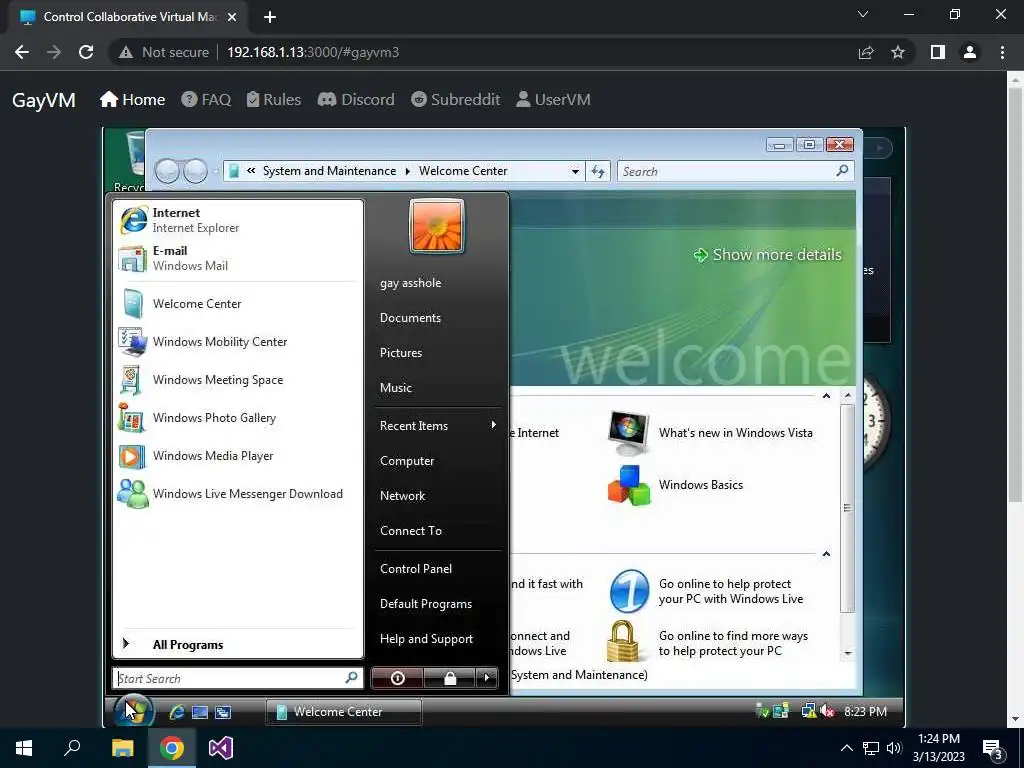The width and height of the screenshot is (1024, 768).
Task: Click the VM network tray icon
Action: click(x=809, y=711)
